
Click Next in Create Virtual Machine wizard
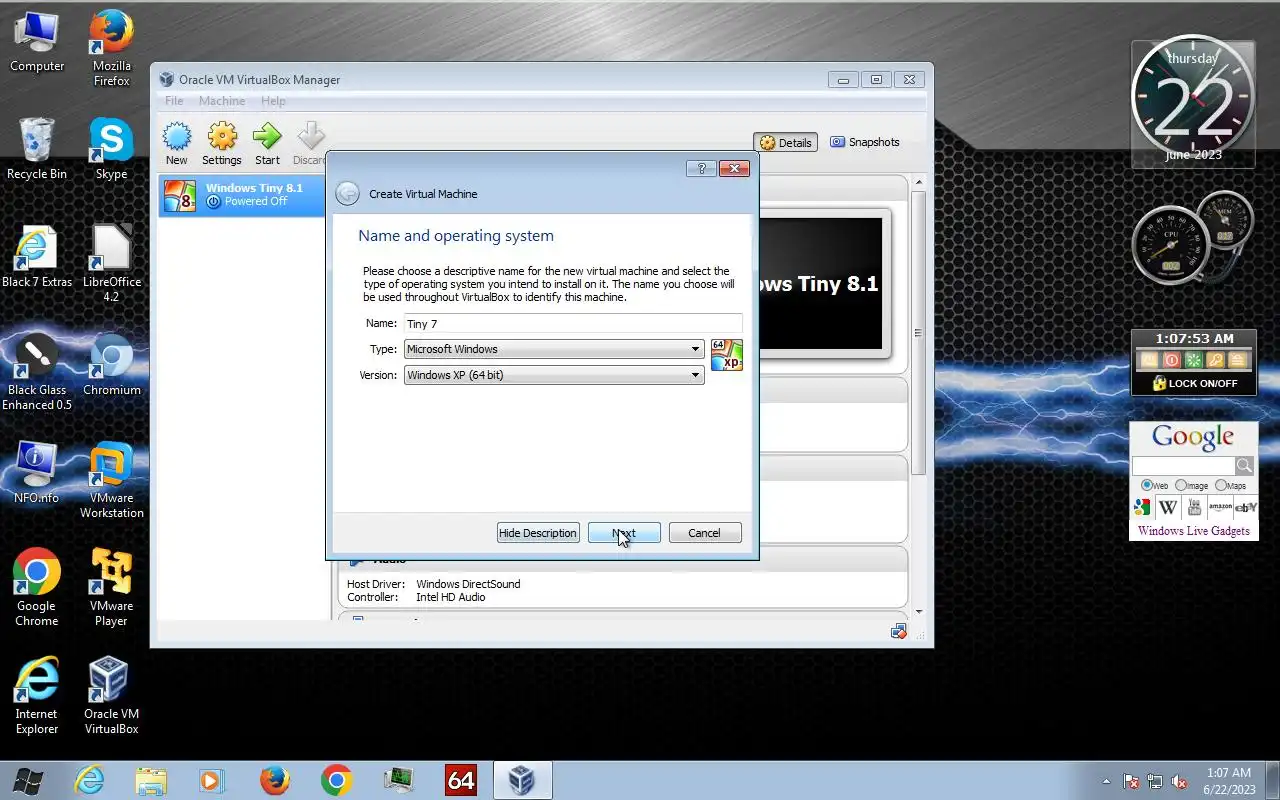[x=624, y=533]
